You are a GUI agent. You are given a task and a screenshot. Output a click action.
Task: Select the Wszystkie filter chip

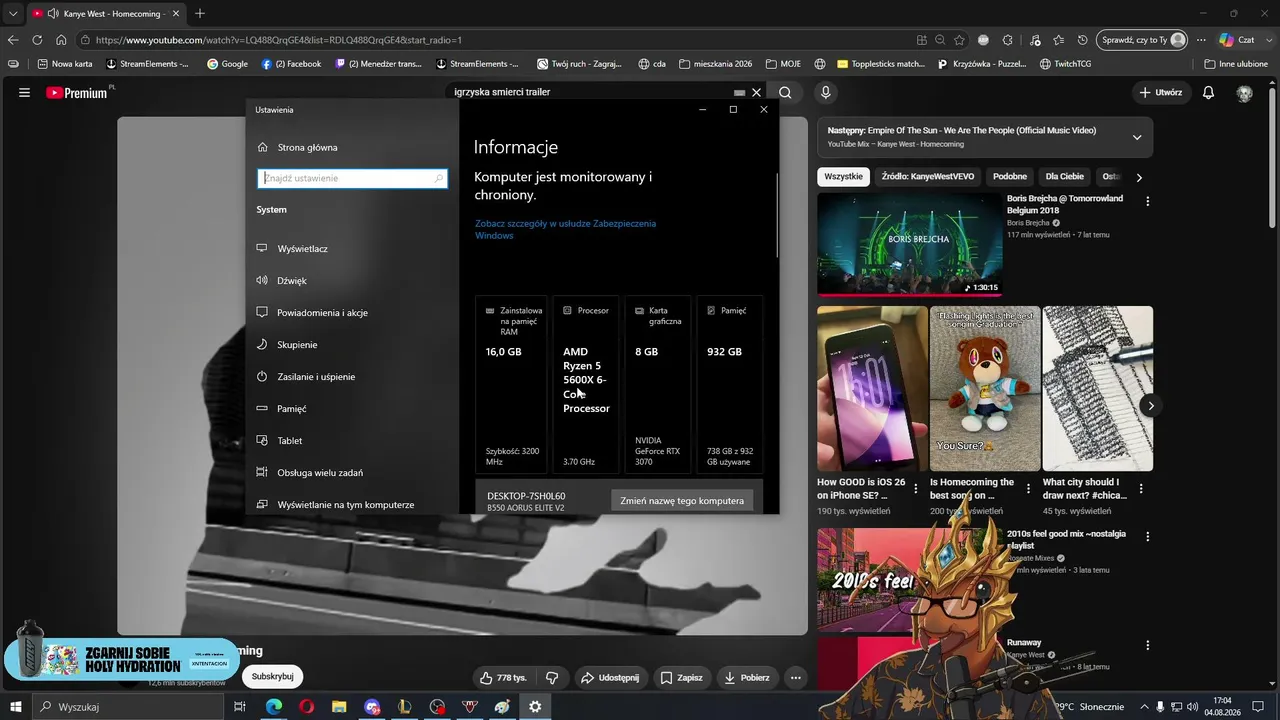click(844, 177)
